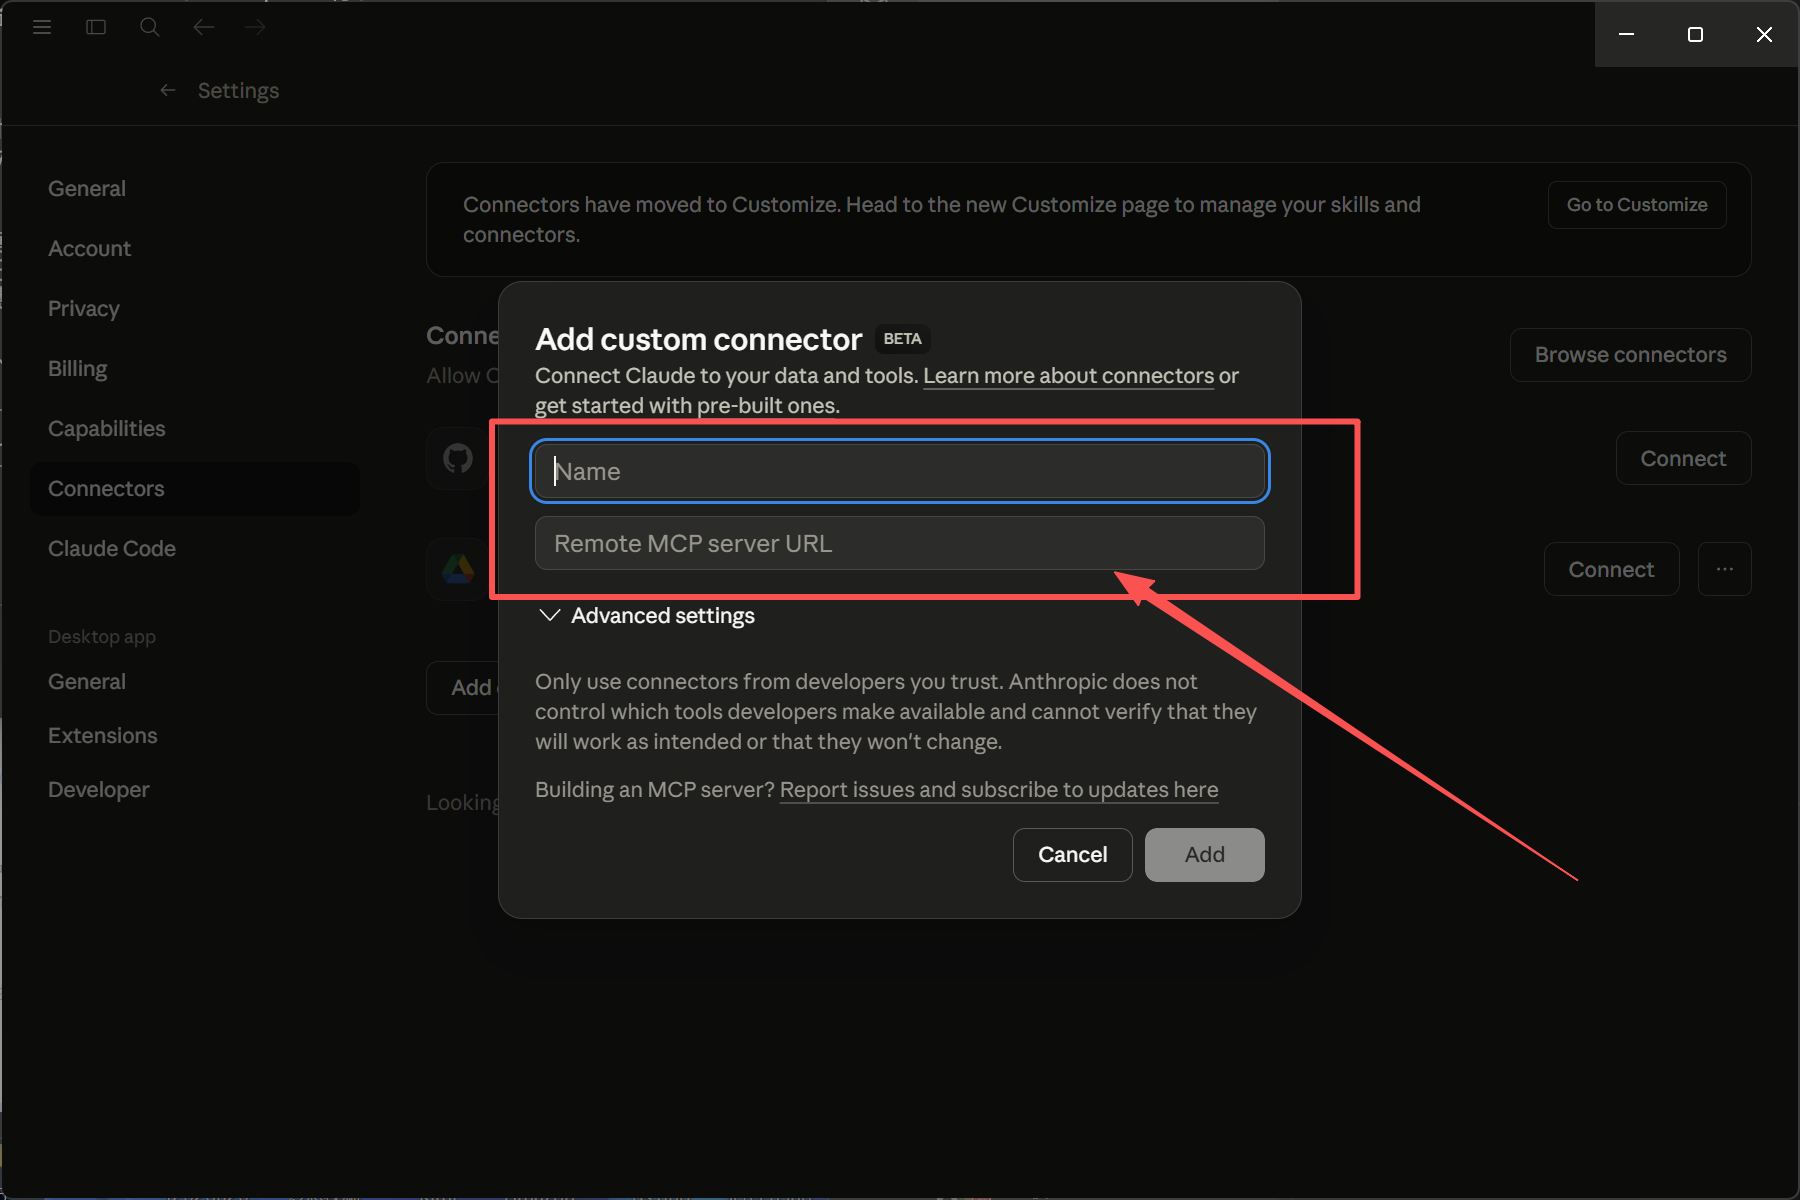Toggle the sidebar panel icon
The width and height of the screenshot is (1800, 1200).
[96, 27]
